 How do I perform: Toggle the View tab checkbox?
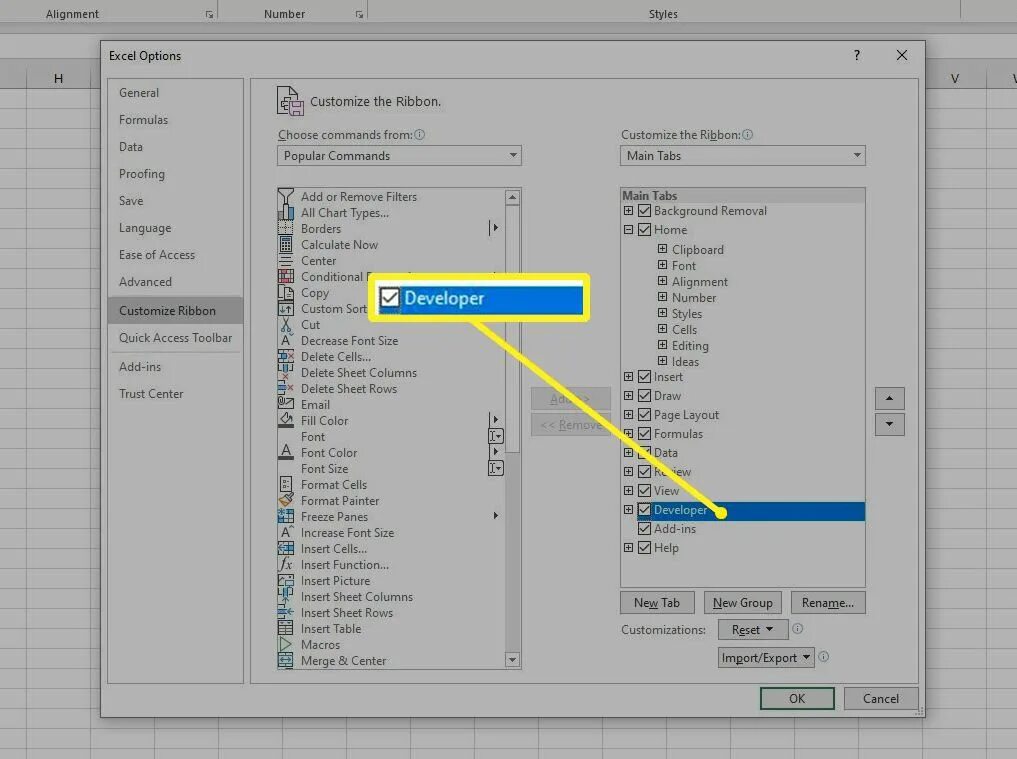pos(644,490)
